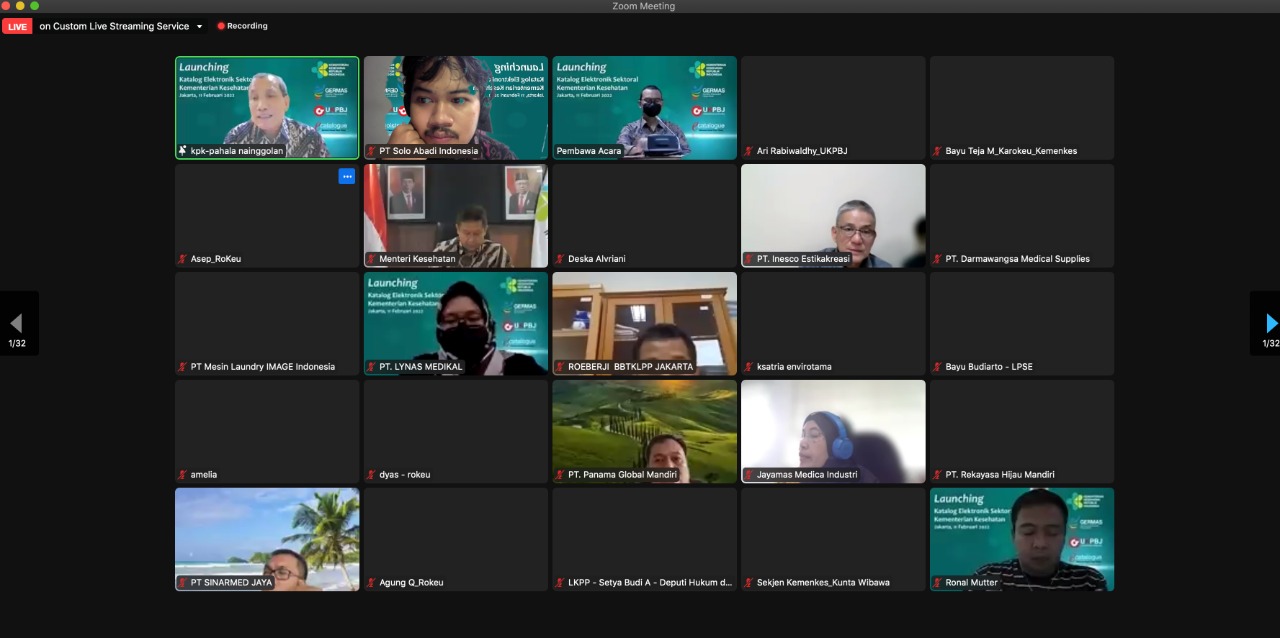The width and height of the screenshot is (1280, 638).
Task: Open the Custom Live Streaming Service dropdown
Action: click(199, 26)
